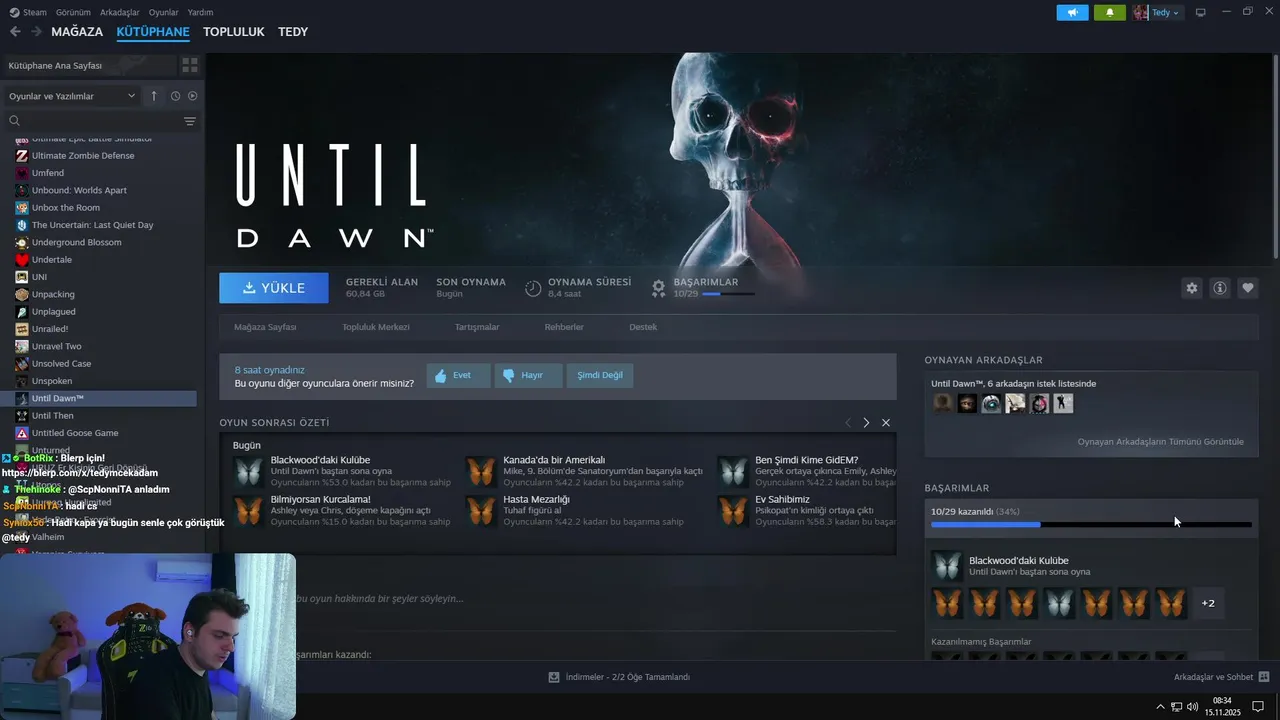The width and height of the screenshot is (1280, 720).
Task: Click the recent activity clock filter
Action: click(x=175, y=96)
